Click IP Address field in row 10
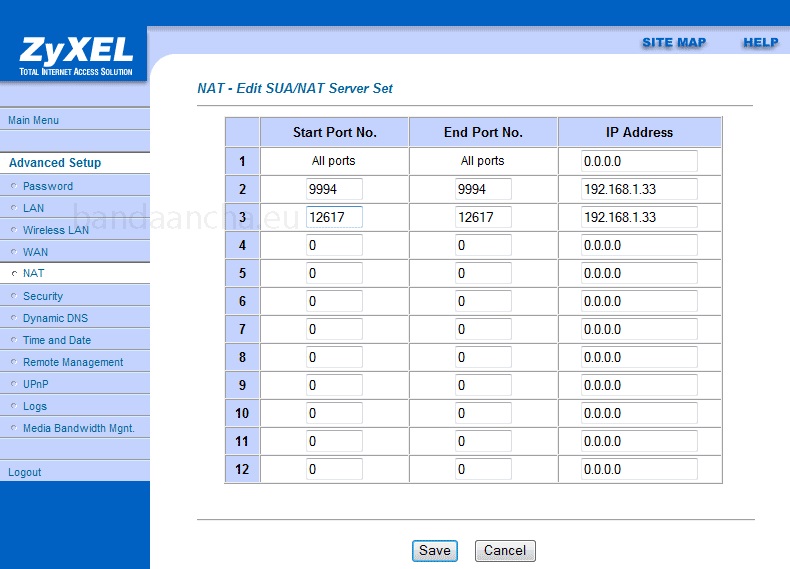Image resolution: width=790 pixels, height=569 pixels. click(x=639, y=413)
